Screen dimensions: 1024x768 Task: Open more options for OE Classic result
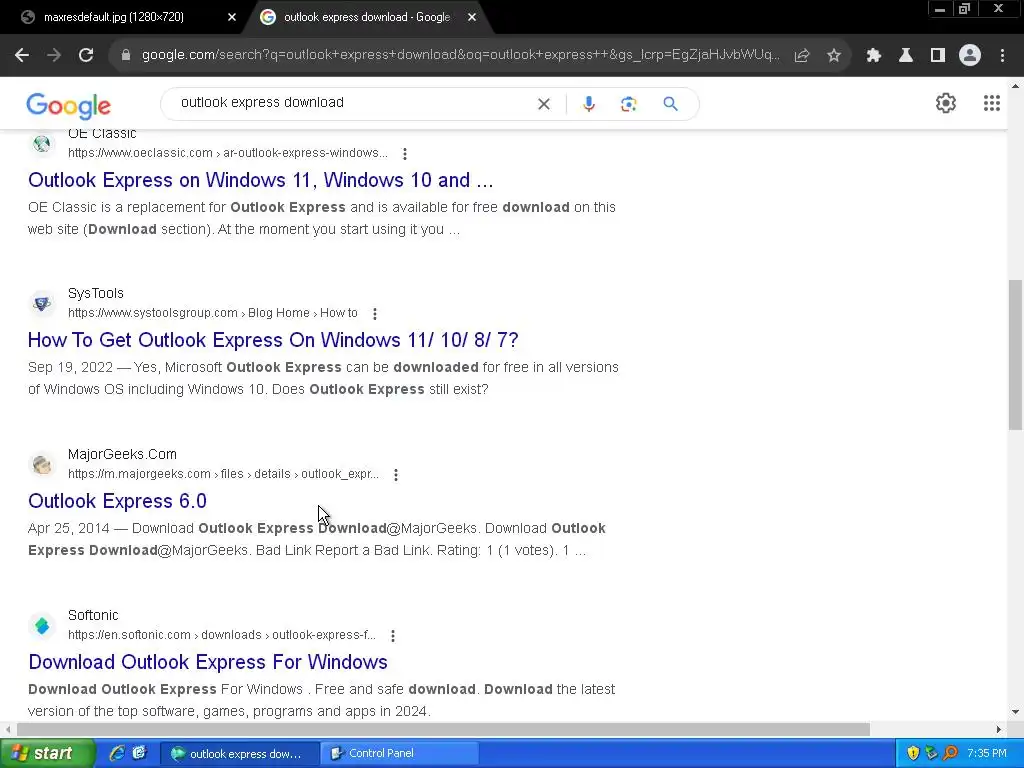click(405, 153)
